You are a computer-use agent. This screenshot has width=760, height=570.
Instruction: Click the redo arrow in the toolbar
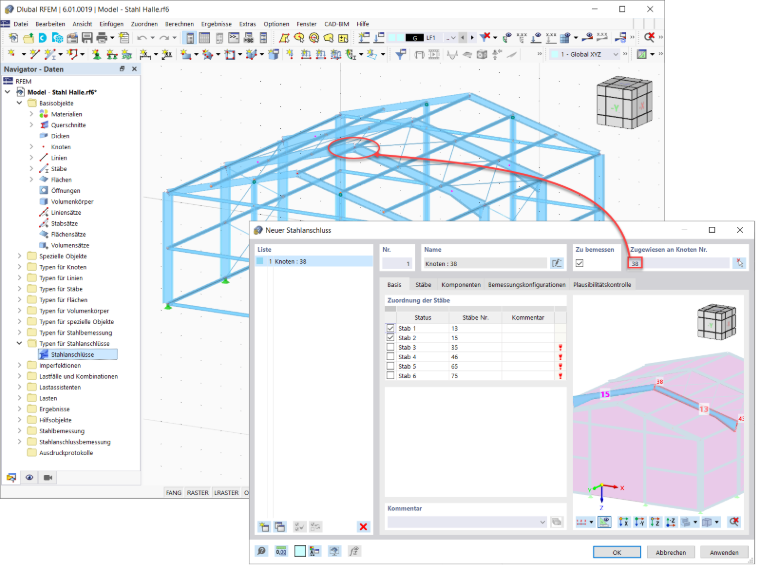coord(164,38)
